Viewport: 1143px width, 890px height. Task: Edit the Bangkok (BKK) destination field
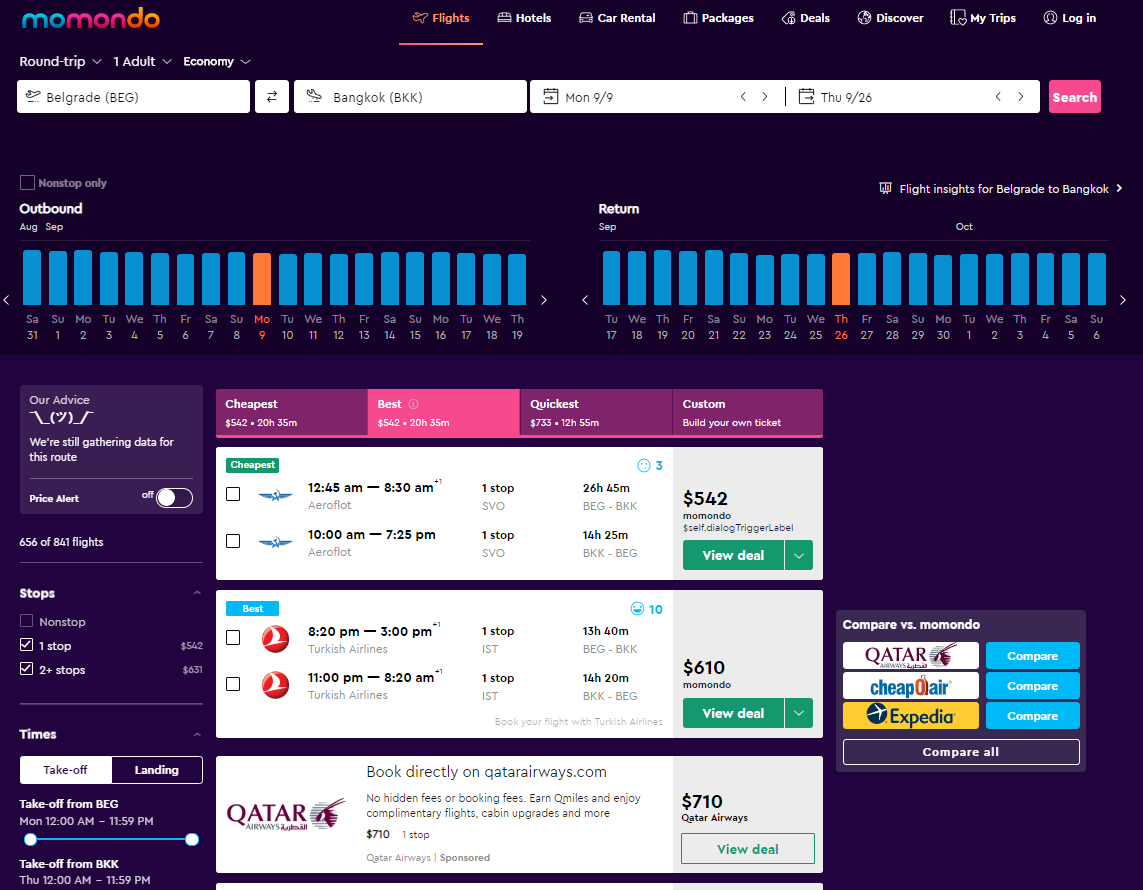(x=410, y=97)
